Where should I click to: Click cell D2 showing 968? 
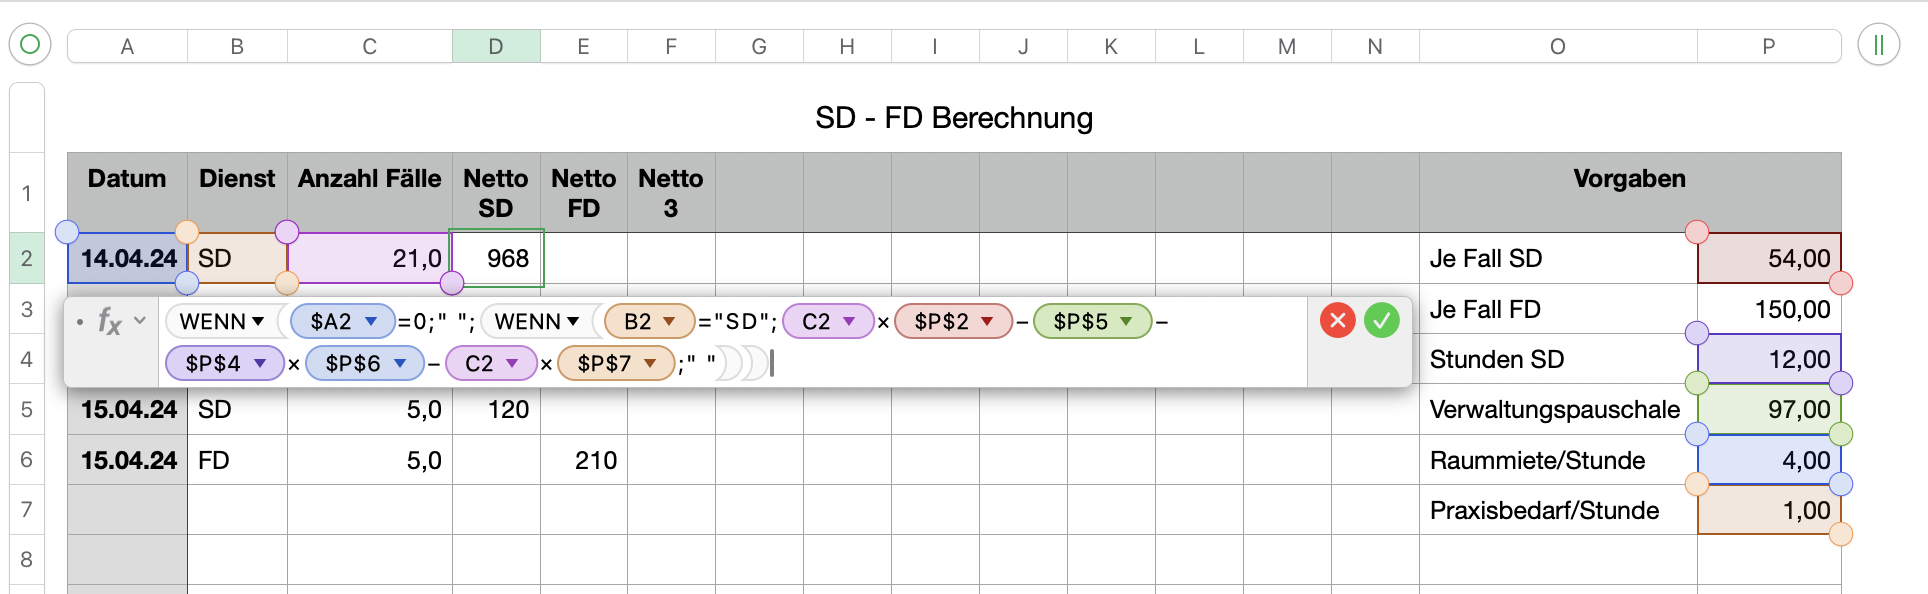497,258
